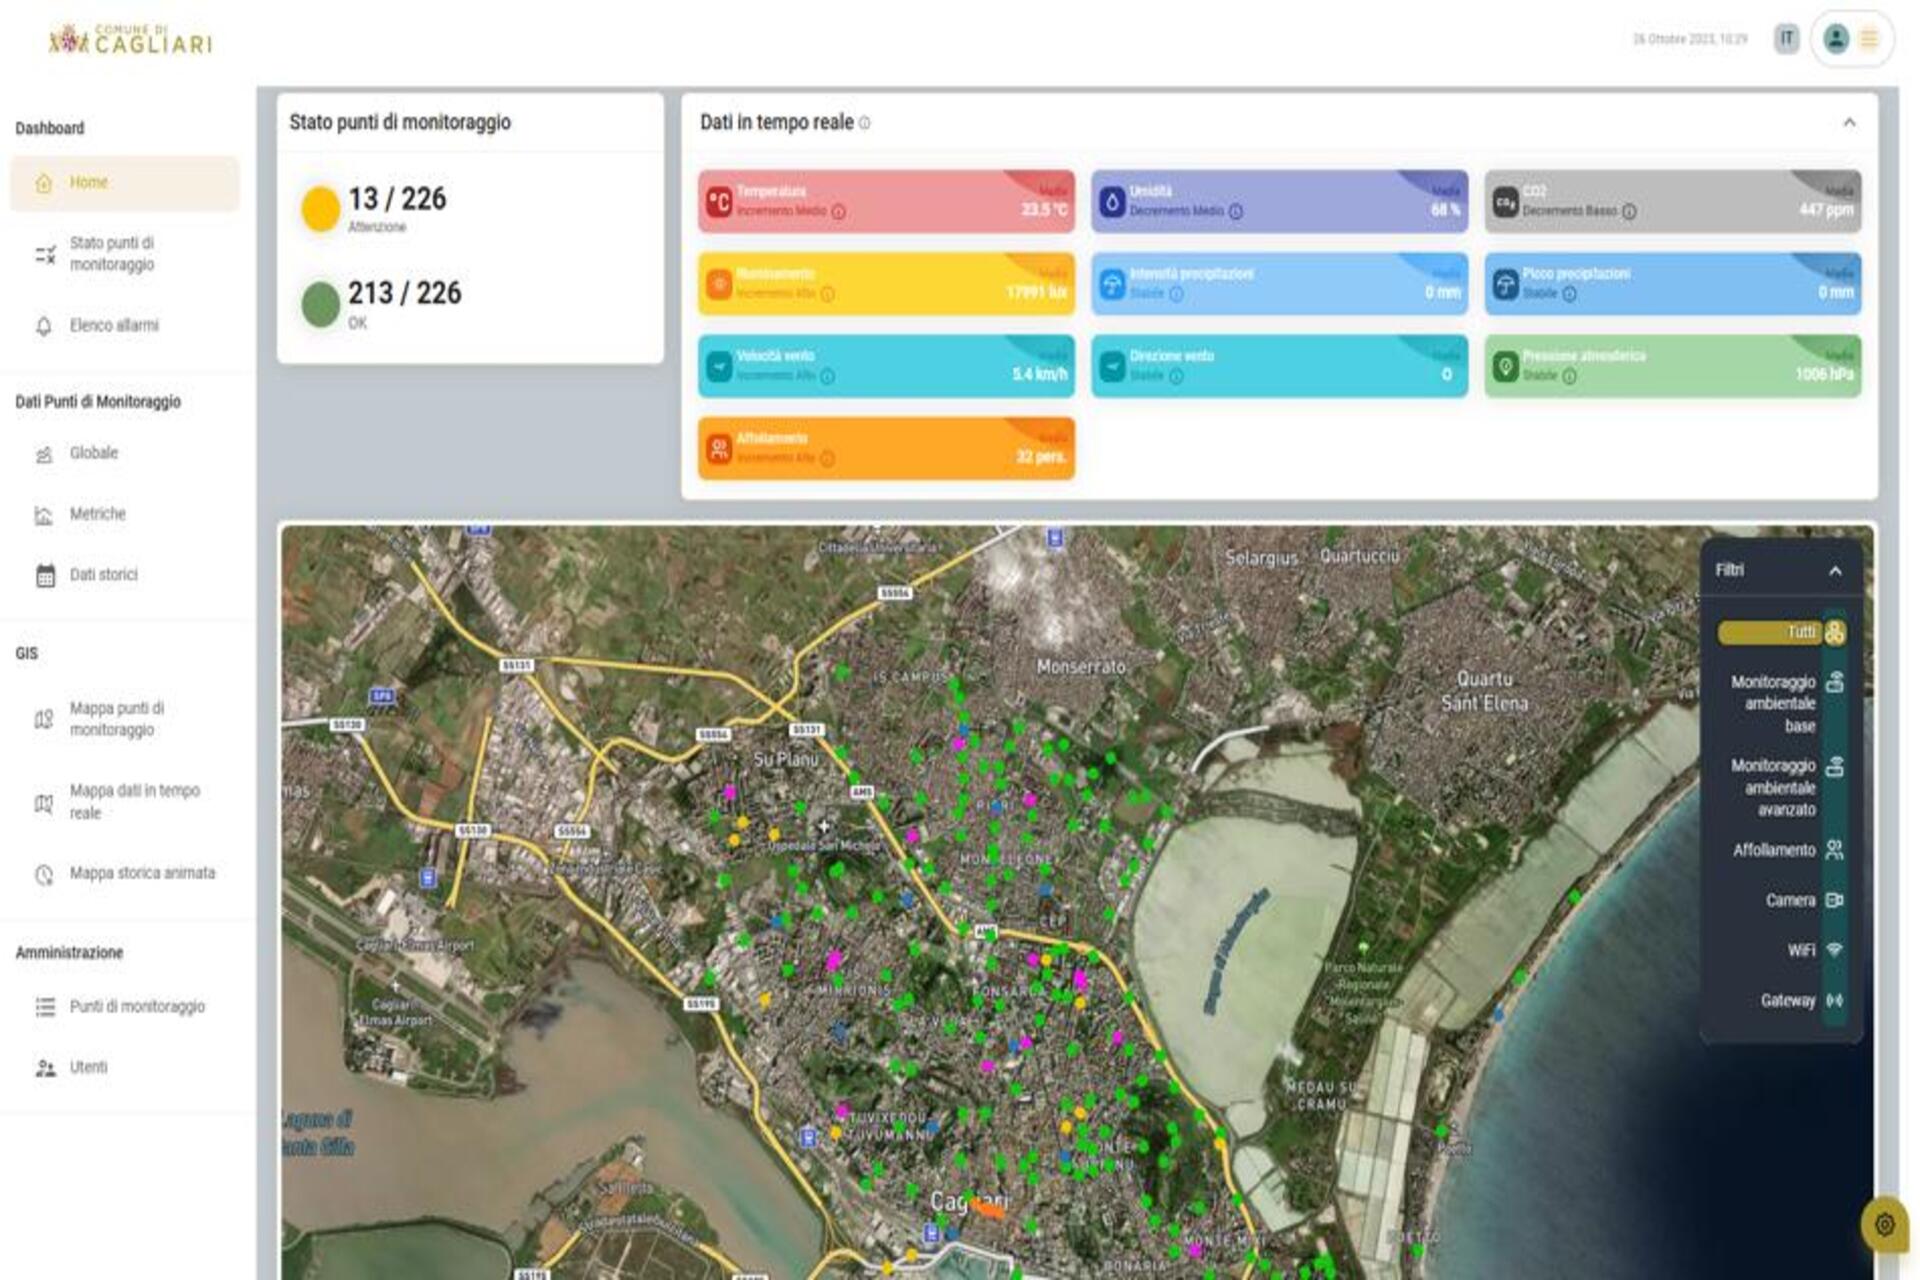Click the Temperatura thermometer icon

719,202
